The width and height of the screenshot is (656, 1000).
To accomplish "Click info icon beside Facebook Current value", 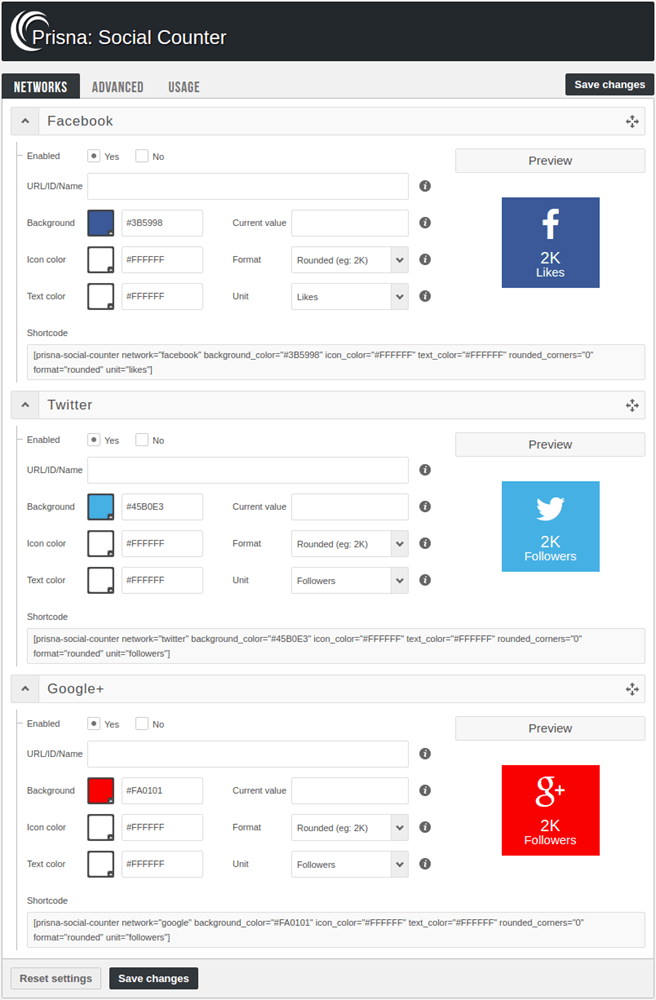I will [425, 223].
